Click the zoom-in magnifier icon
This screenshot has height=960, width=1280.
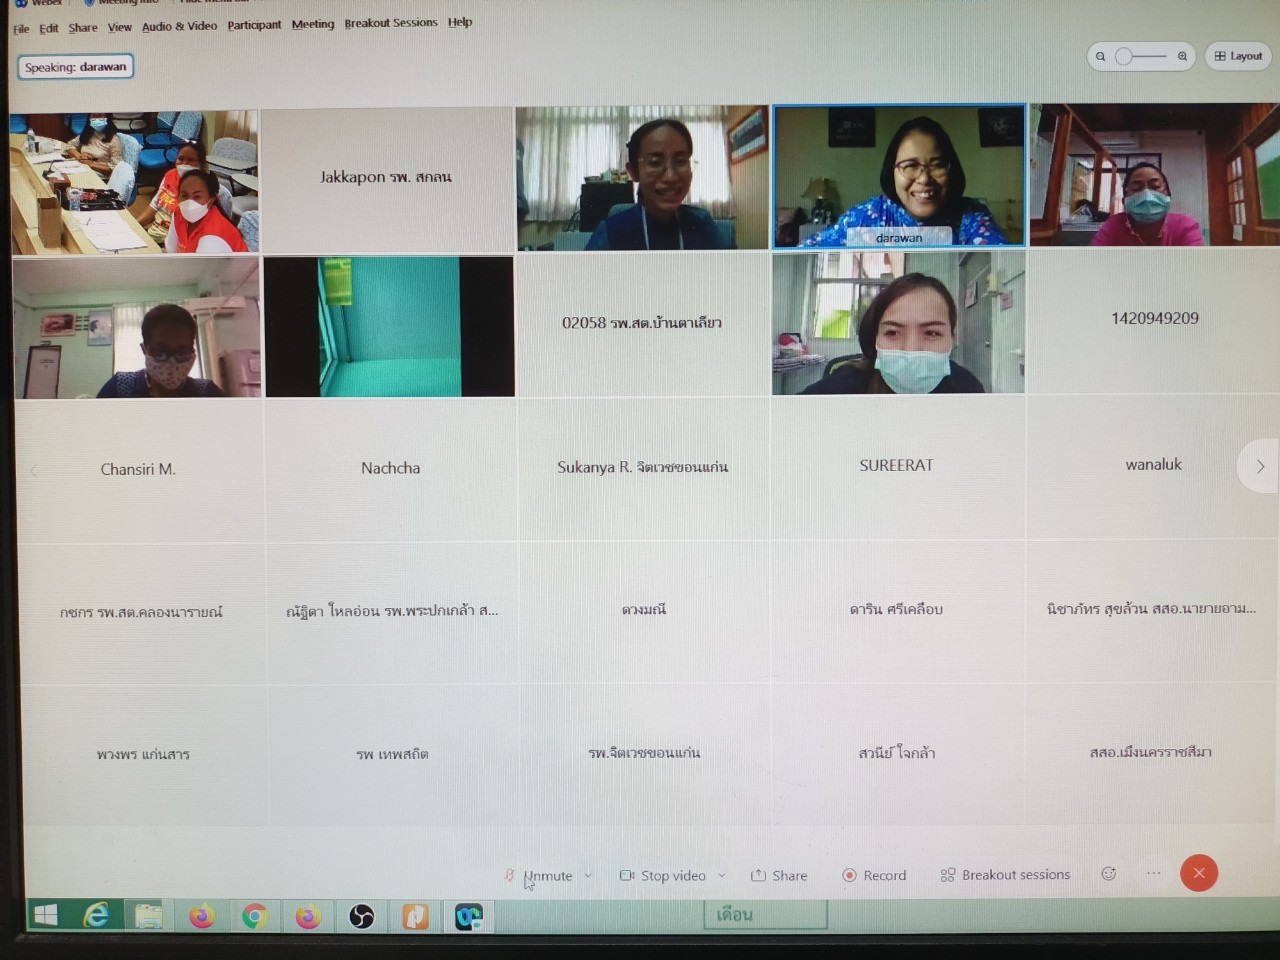pyautogui.click(x=1182, y=57)
